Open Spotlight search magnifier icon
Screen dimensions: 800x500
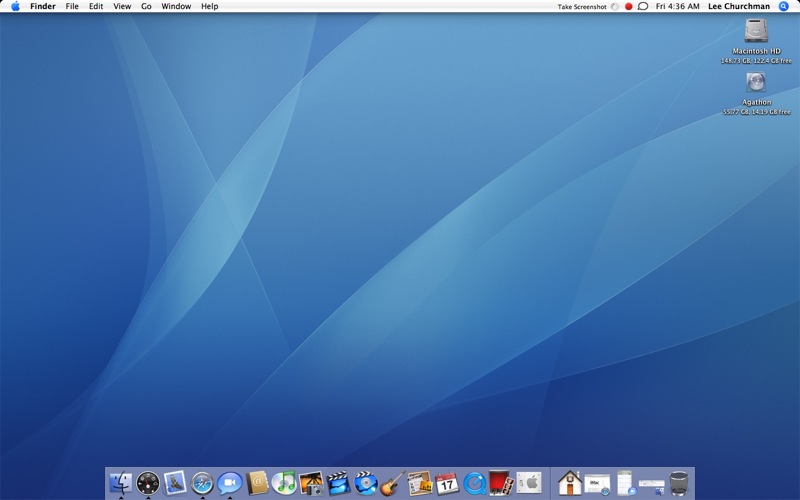(x=784, y=6)
